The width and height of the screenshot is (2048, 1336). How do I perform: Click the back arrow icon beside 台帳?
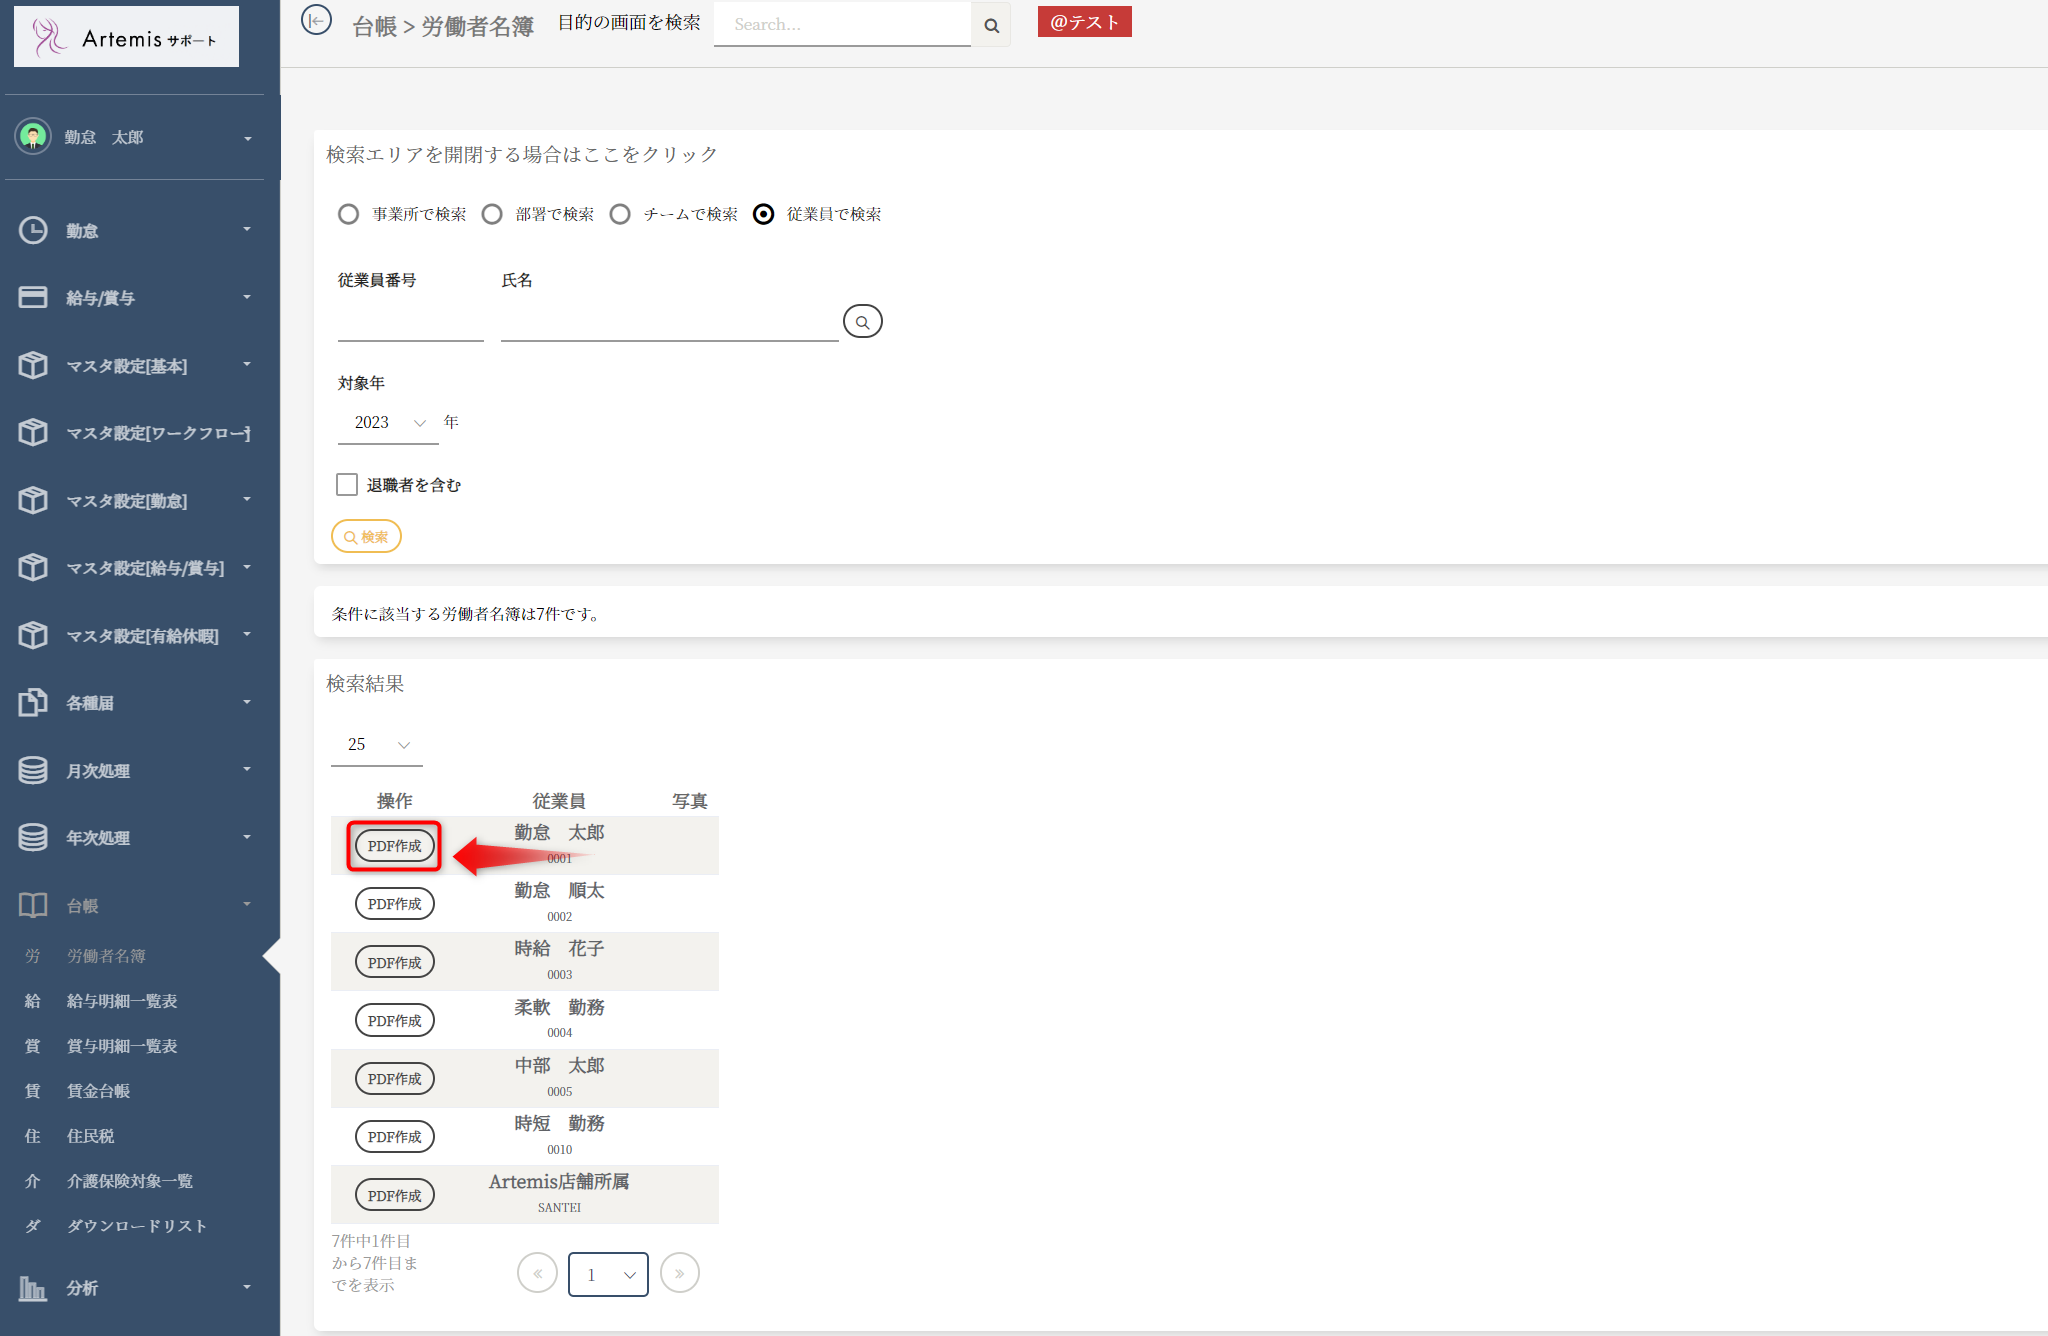coord(316,20)
